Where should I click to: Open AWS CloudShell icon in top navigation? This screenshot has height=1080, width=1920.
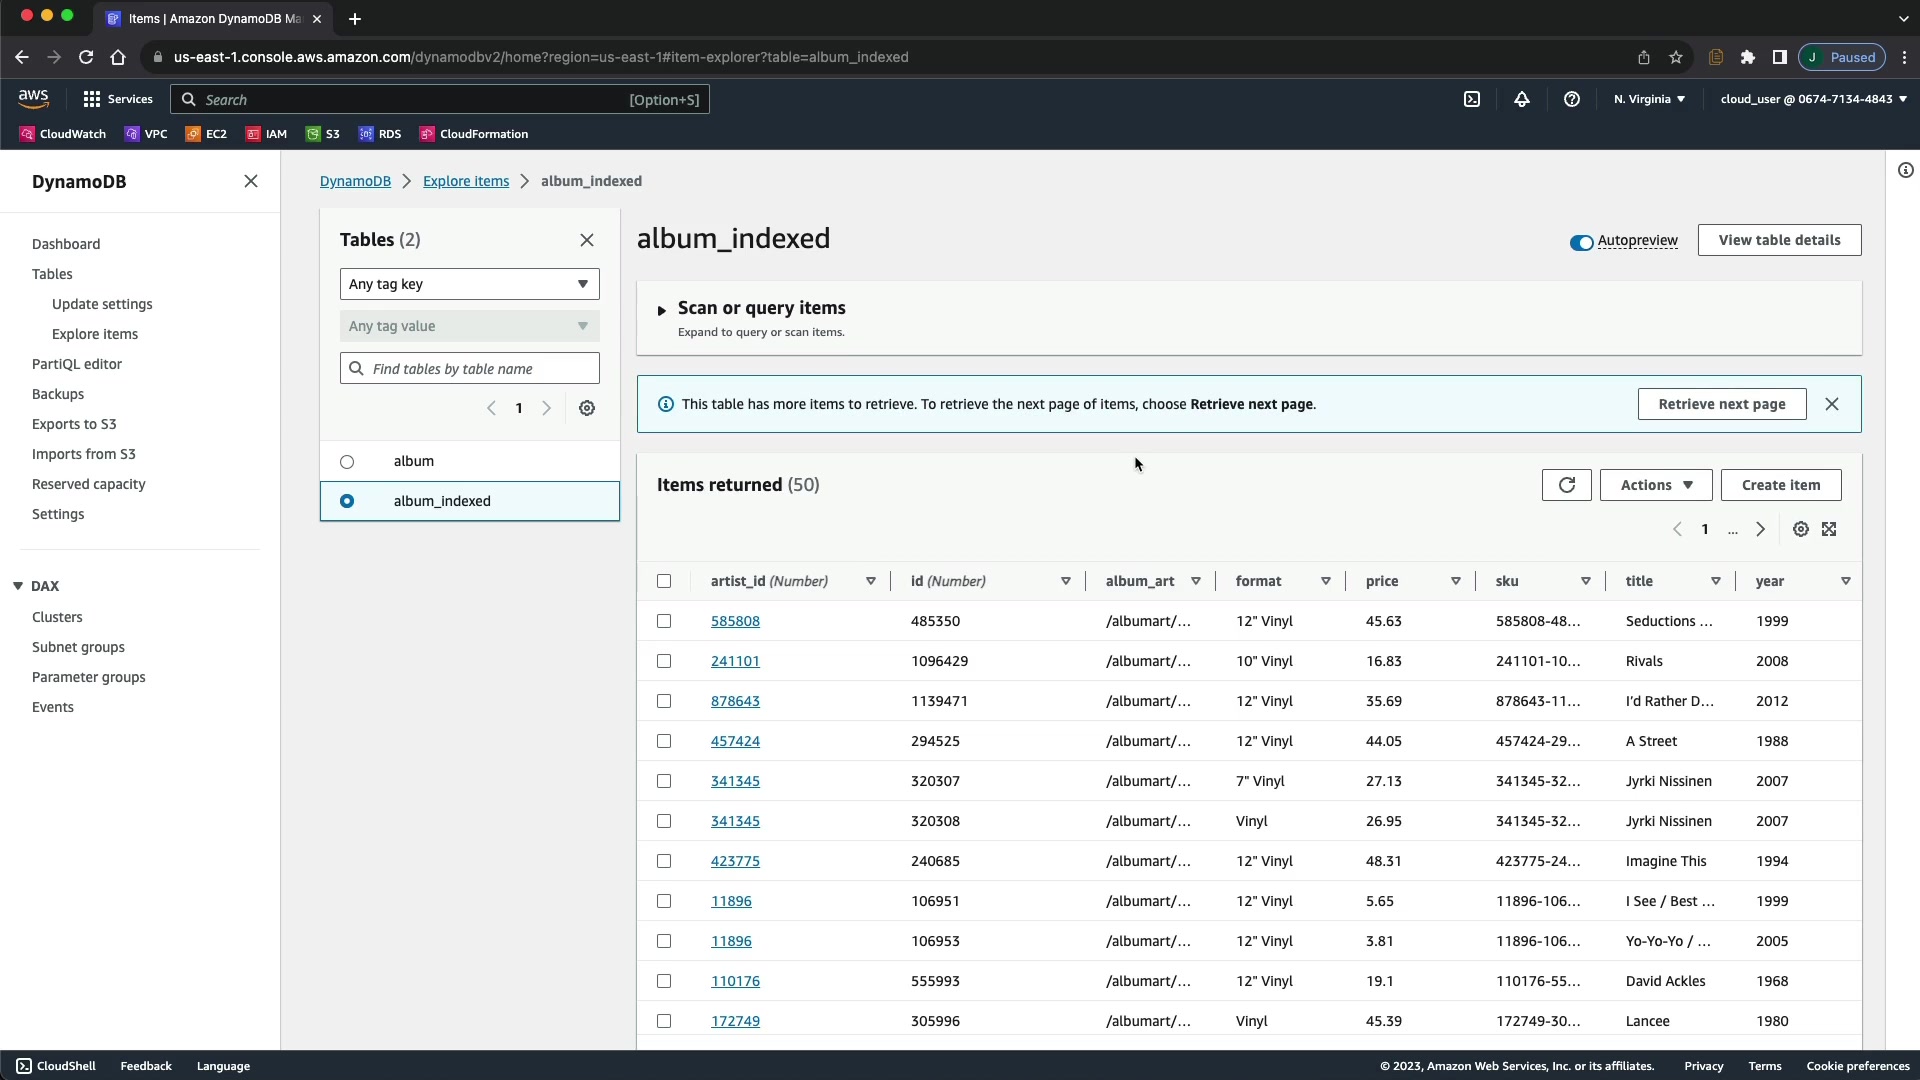(1472, 99)
